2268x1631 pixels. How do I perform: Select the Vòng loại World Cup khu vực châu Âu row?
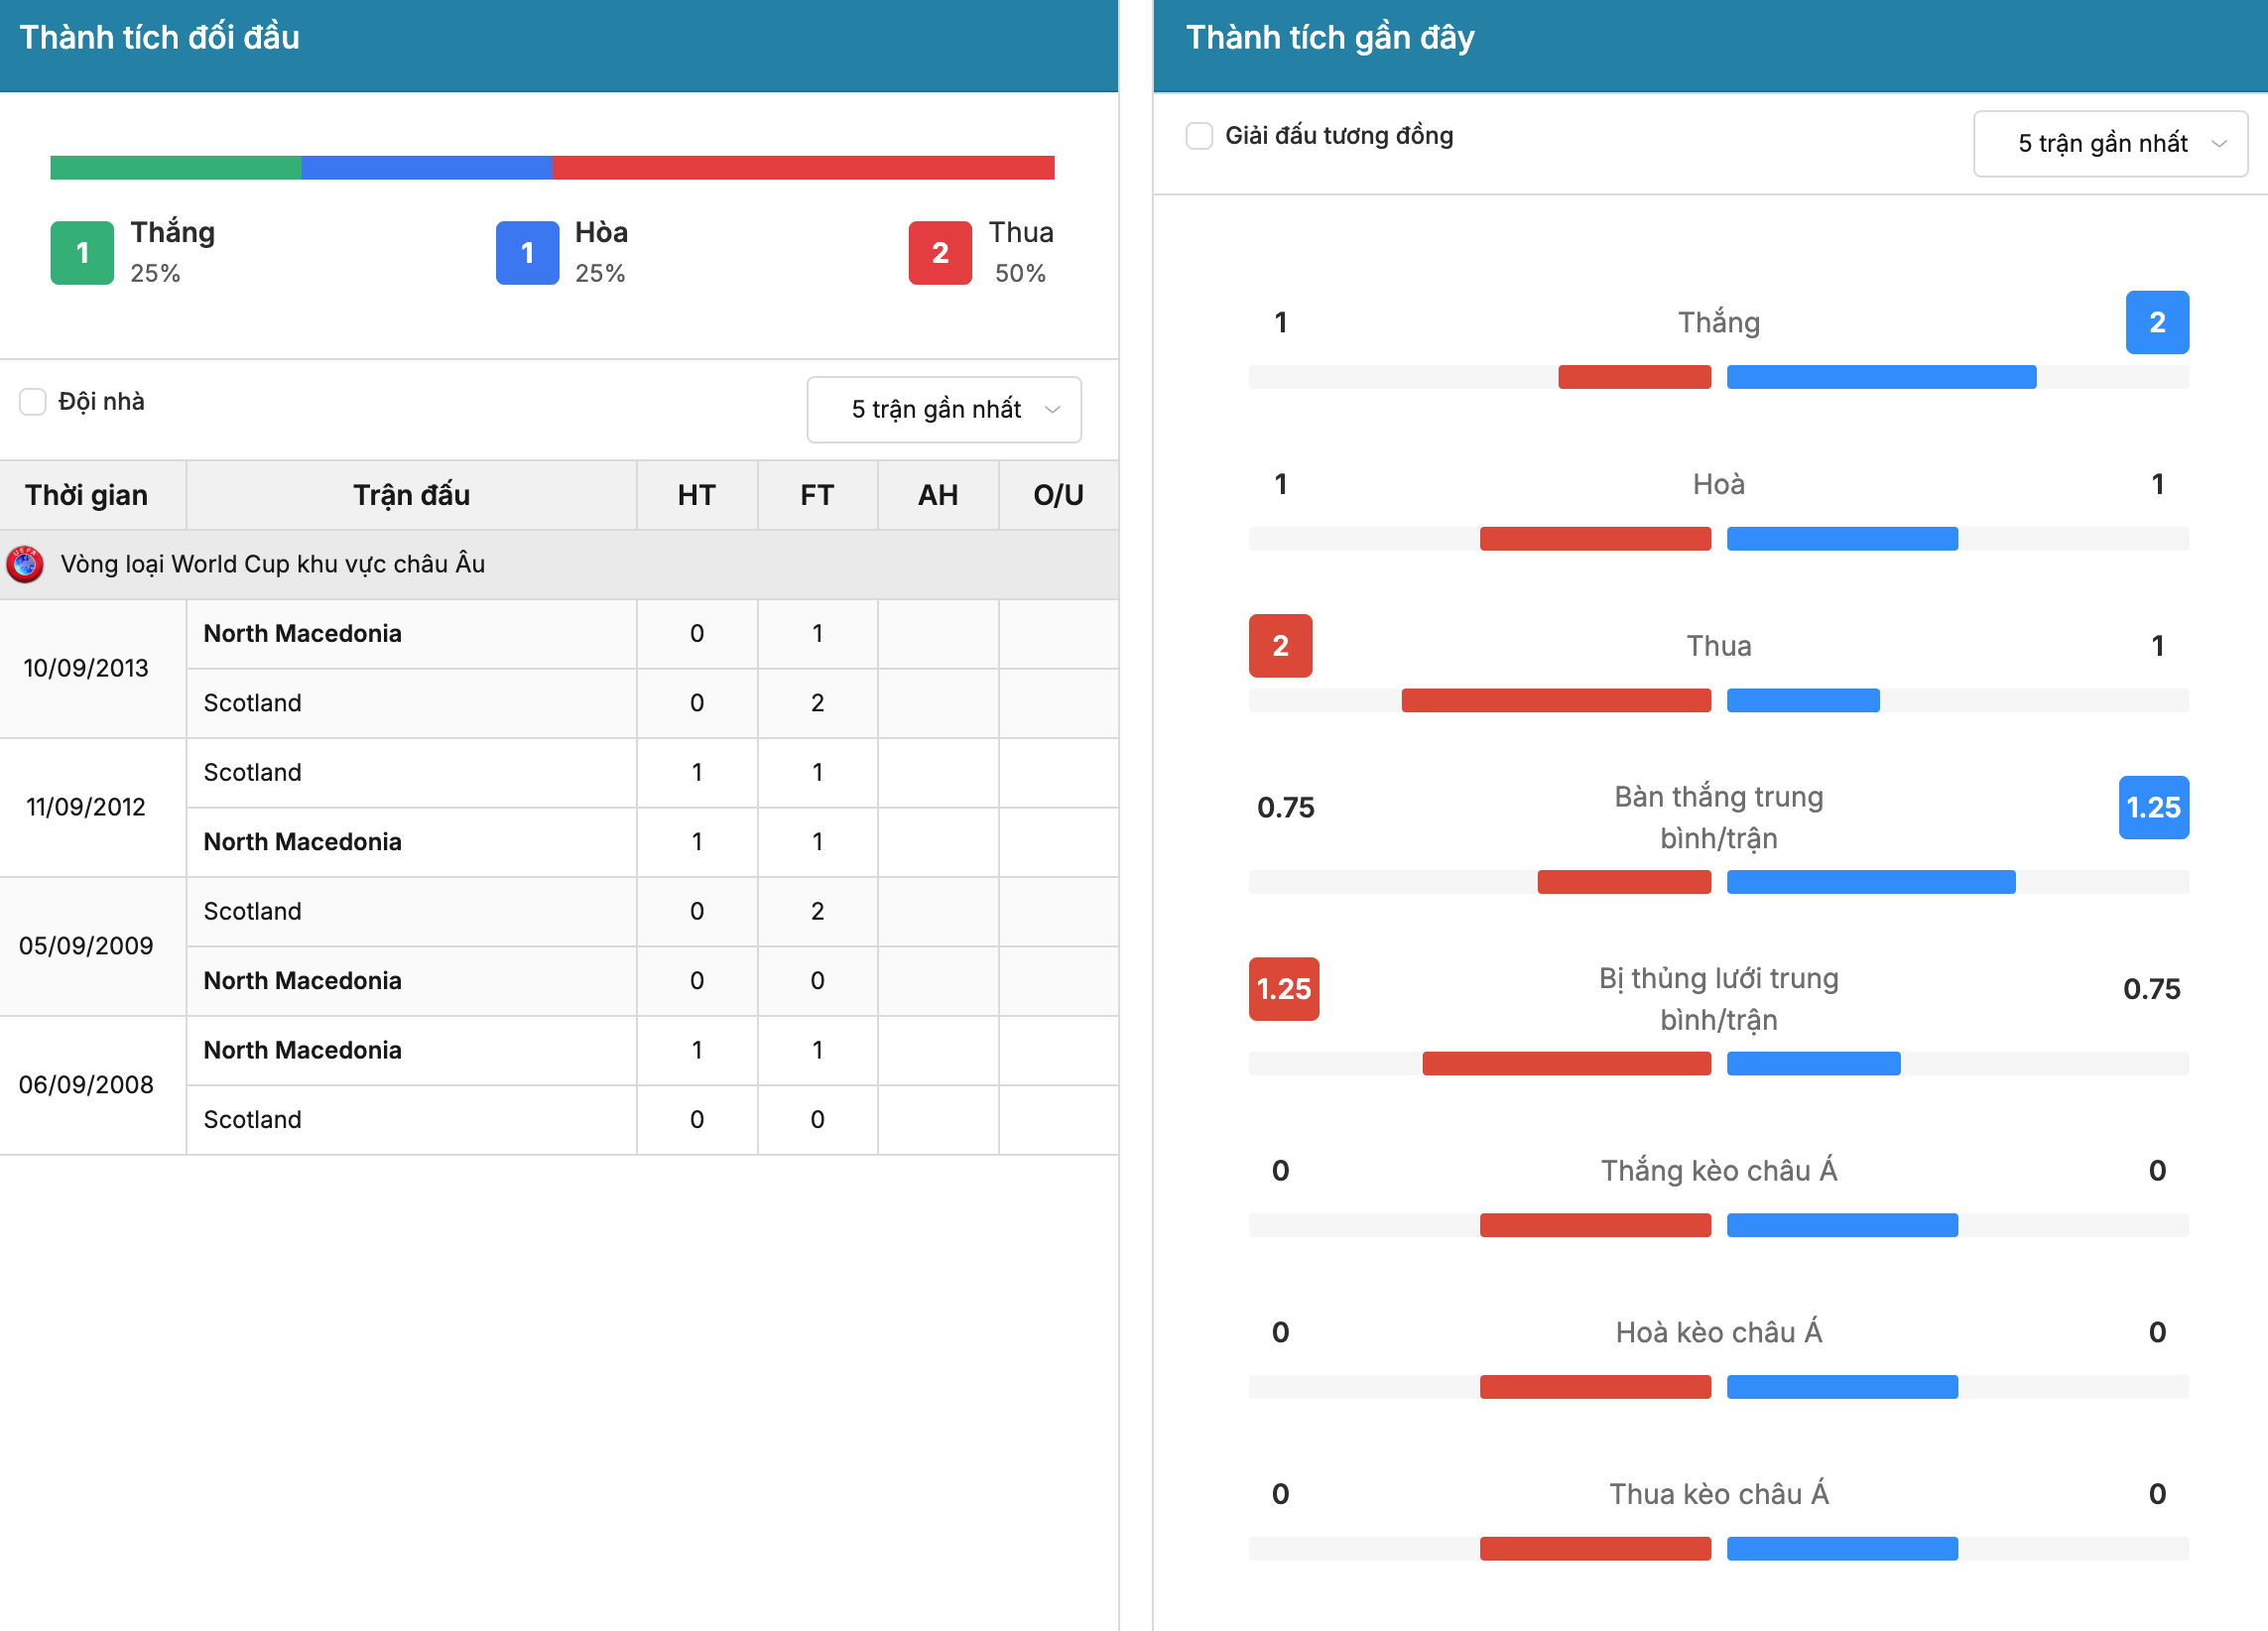(559, 564)
